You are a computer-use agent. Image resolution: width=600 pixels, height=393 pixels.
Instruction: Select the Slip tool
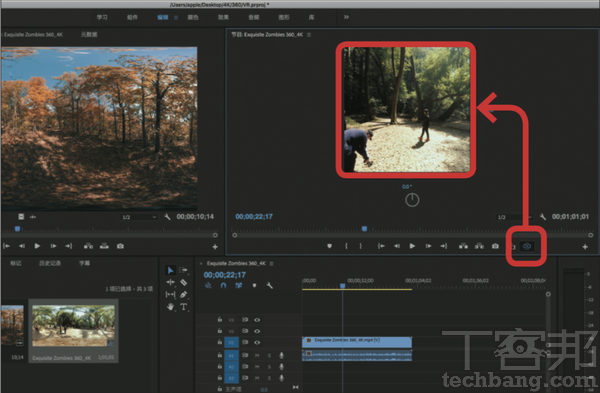coord(170,295)
